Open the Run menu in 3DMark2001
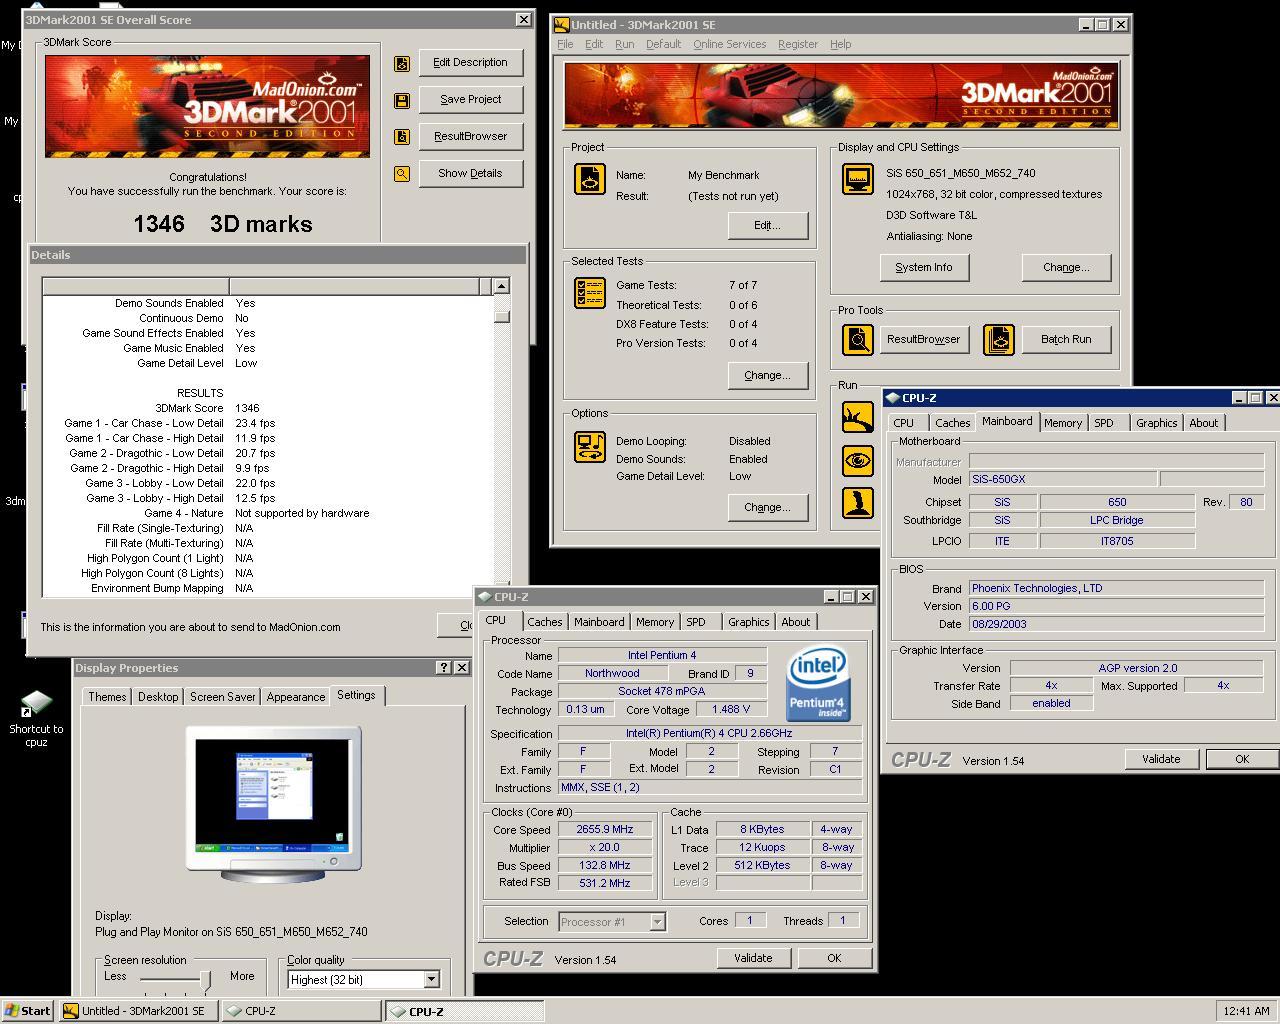Screen dimensions: 1280x1024 (x=625, y=44)
